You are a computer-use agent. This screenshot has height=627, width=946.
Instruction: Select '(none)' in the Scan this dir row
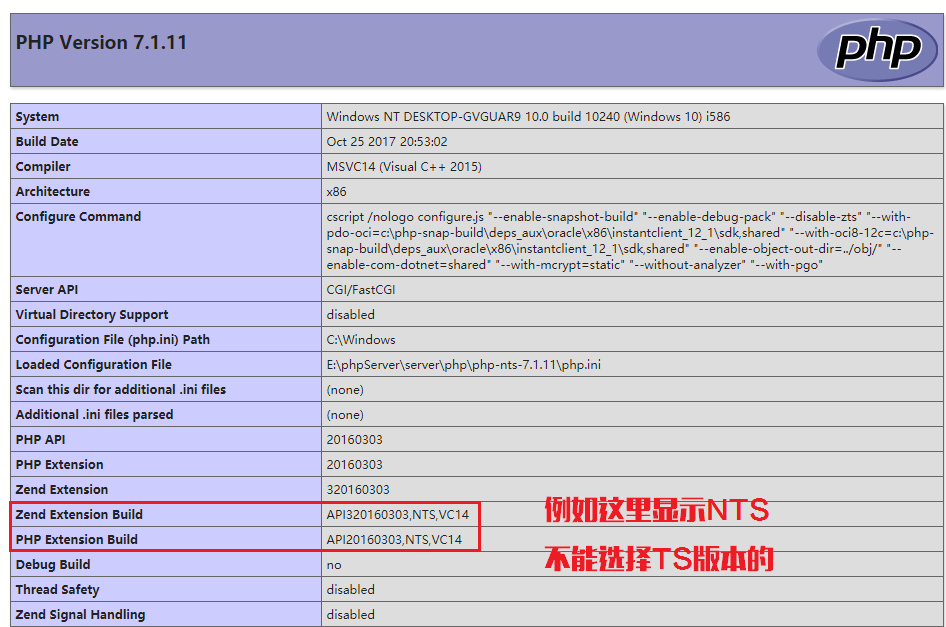click(345, 390)
